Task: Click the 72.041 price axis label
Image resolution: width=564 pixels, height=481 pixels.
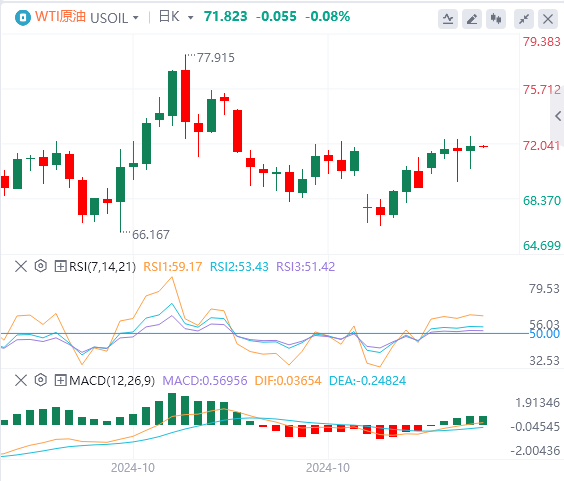Action: click(542, 146)
